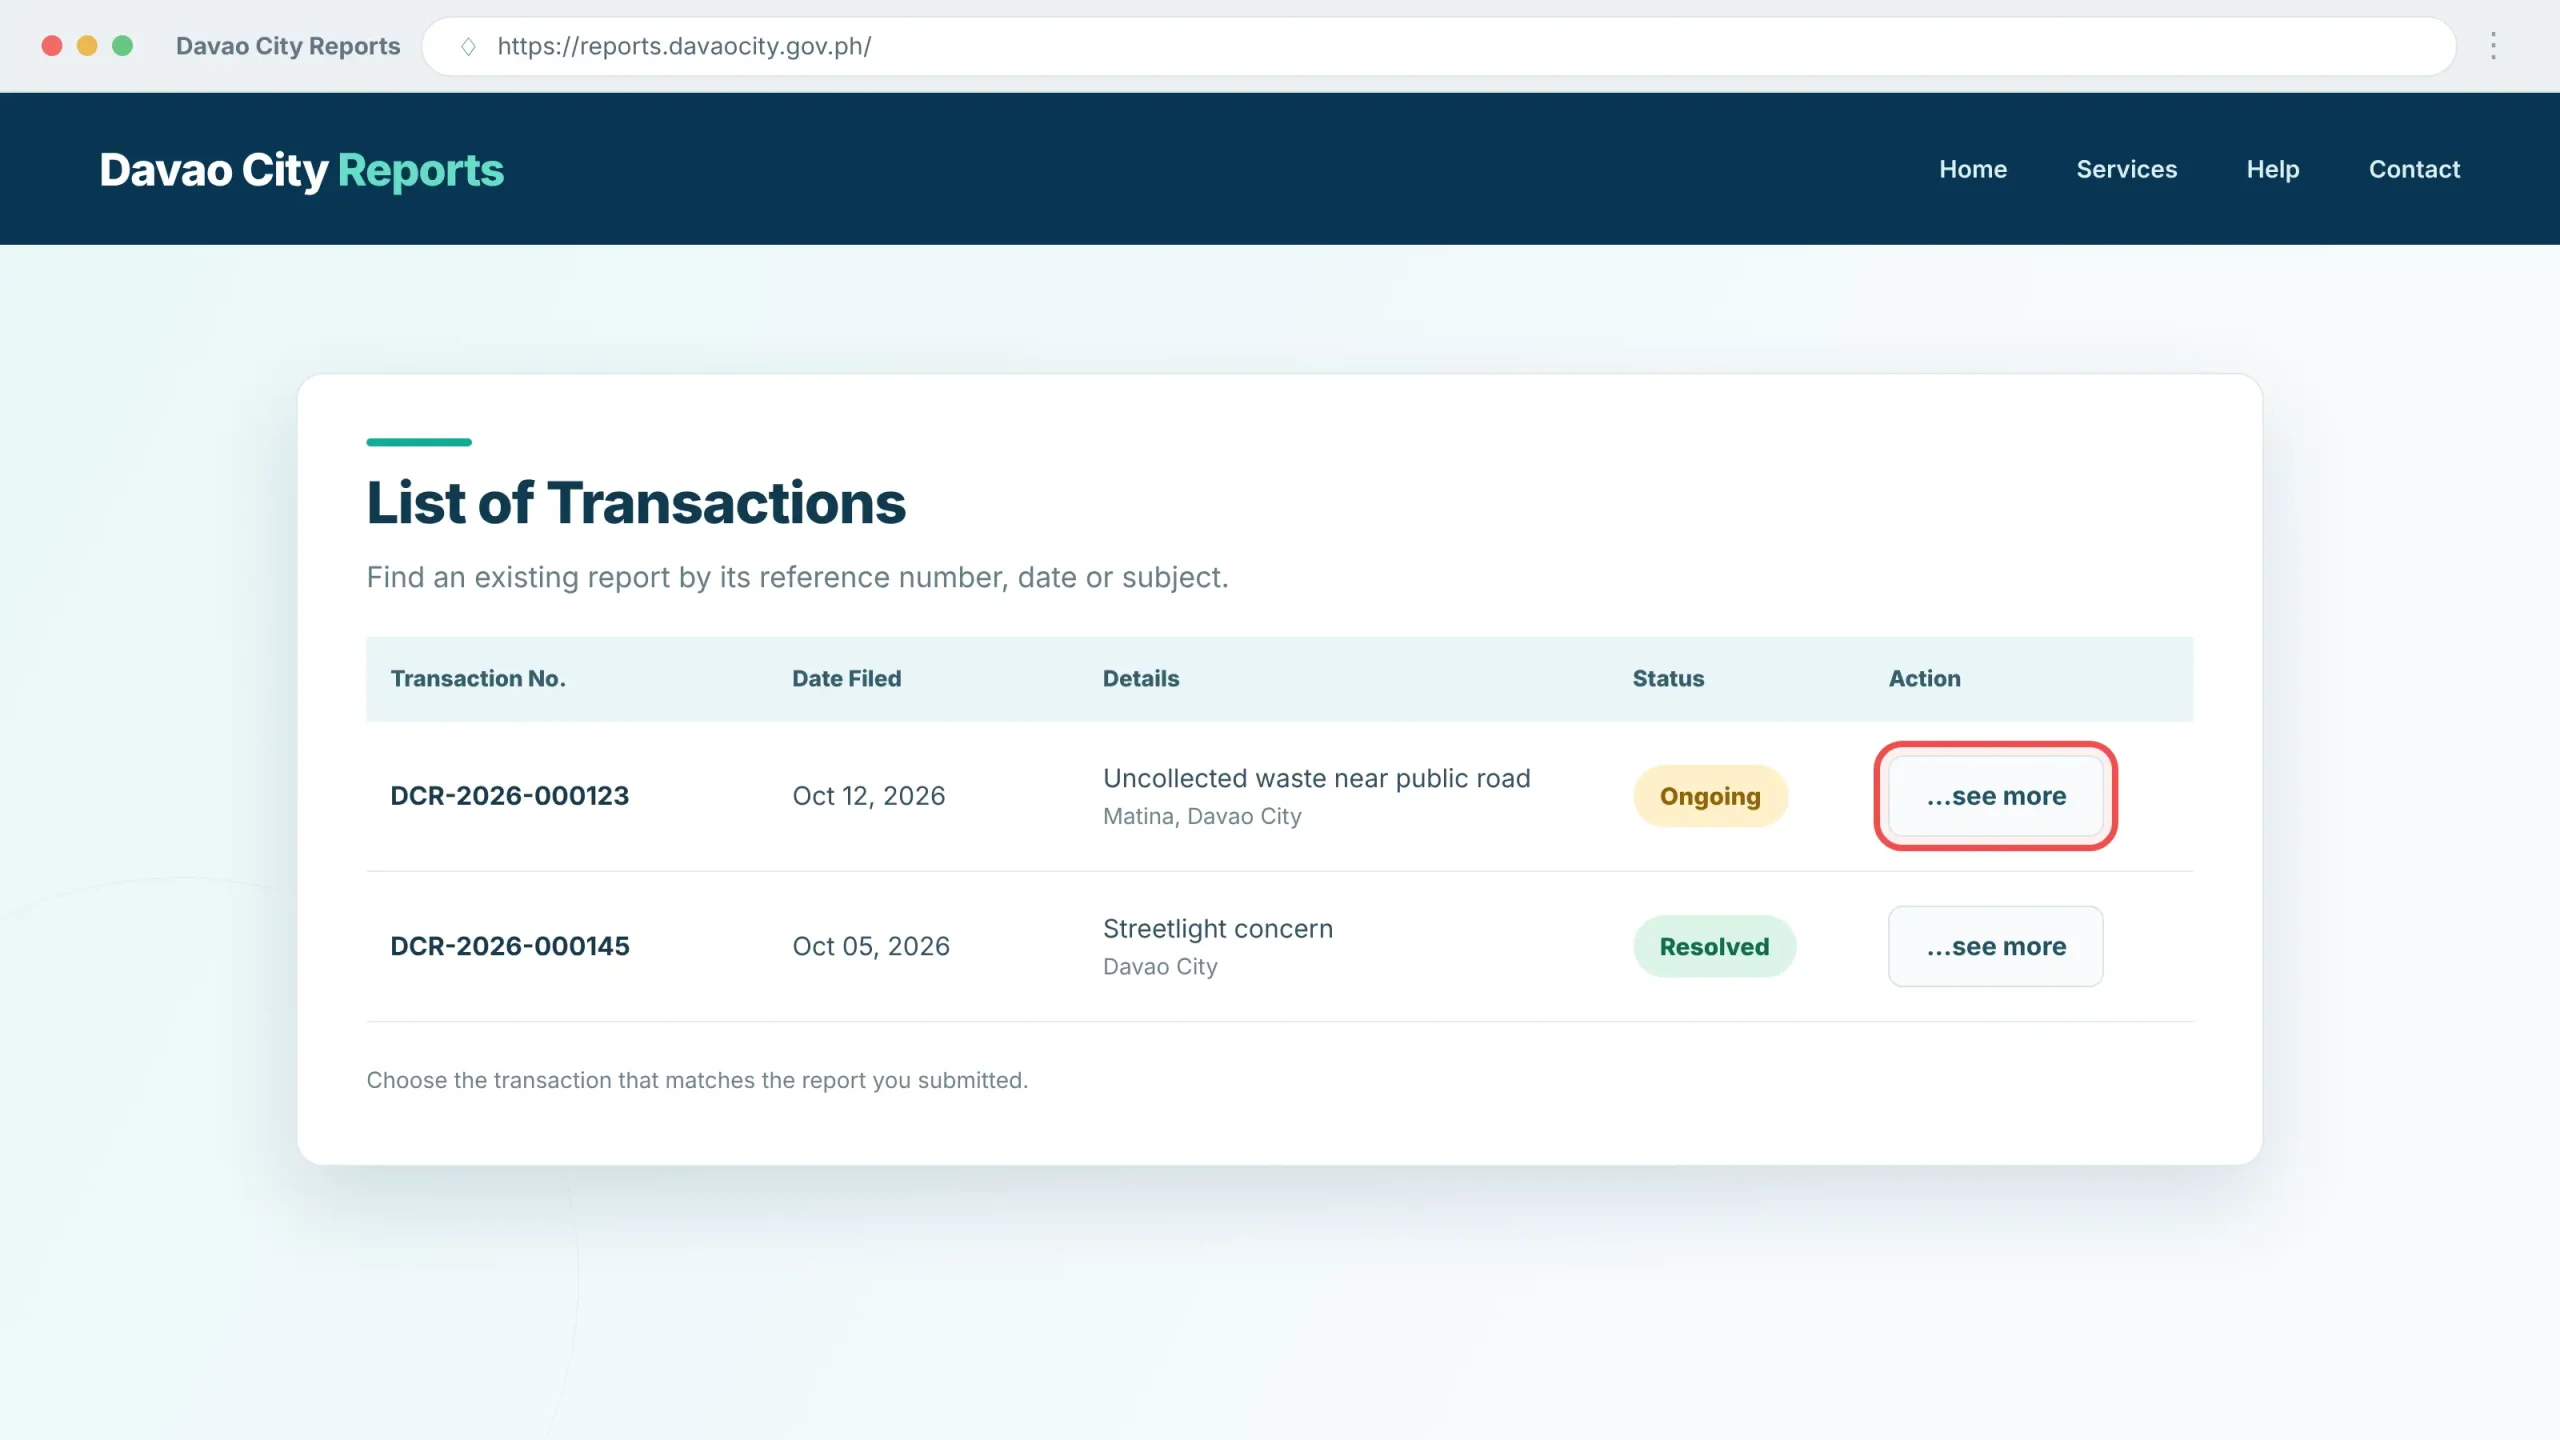Click the yellow minimize window dot

(87, 46)
